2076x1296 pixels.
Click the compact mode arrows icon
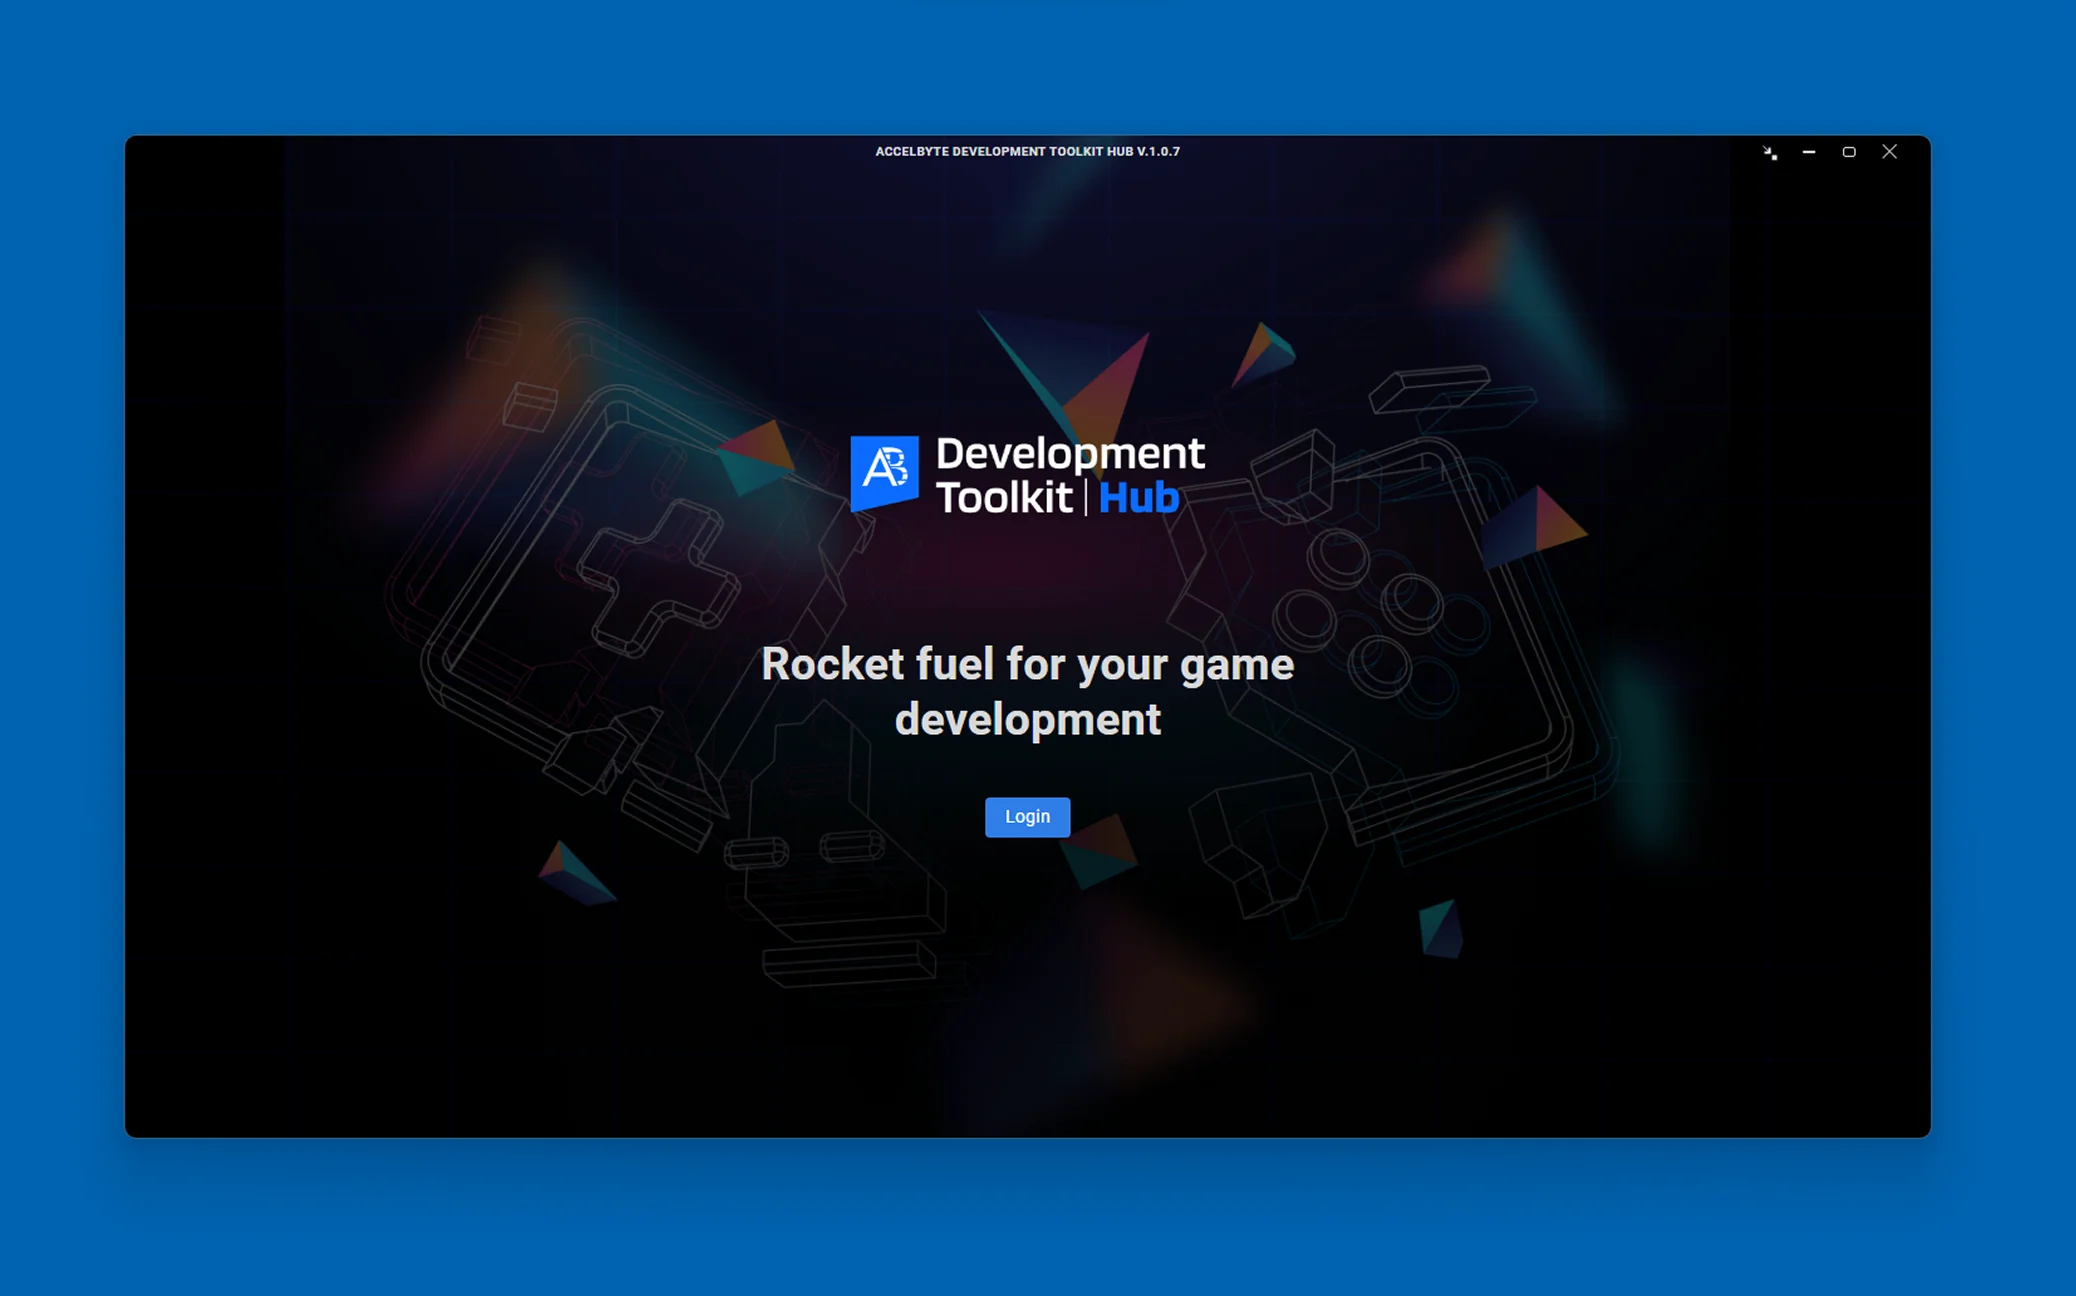[x=1770, y=152]
